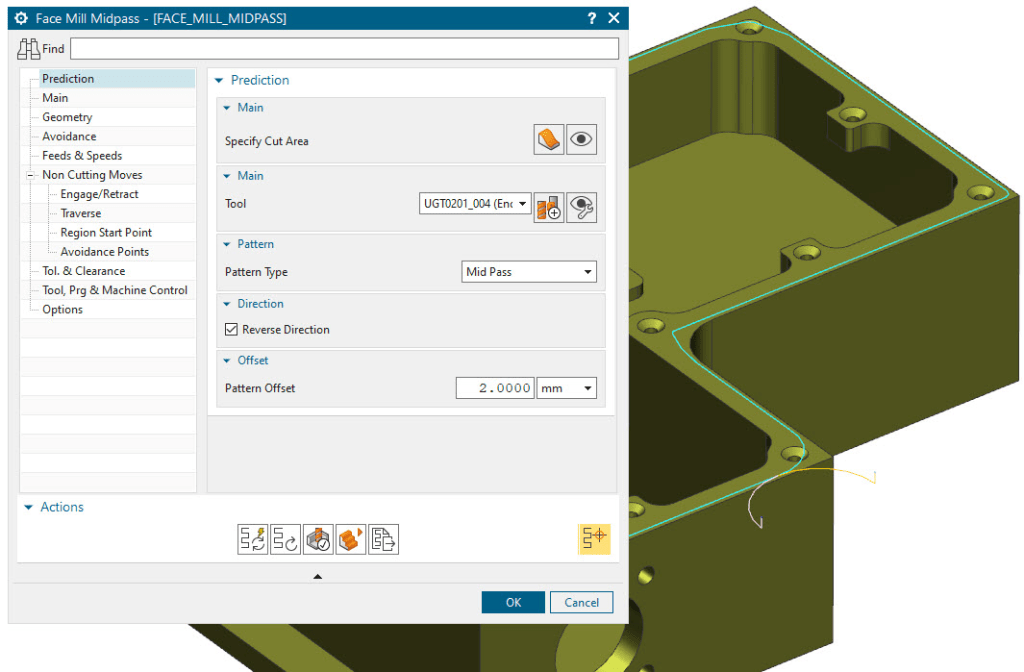Open the Tool dropdown showing UGT0201_004

475,205
